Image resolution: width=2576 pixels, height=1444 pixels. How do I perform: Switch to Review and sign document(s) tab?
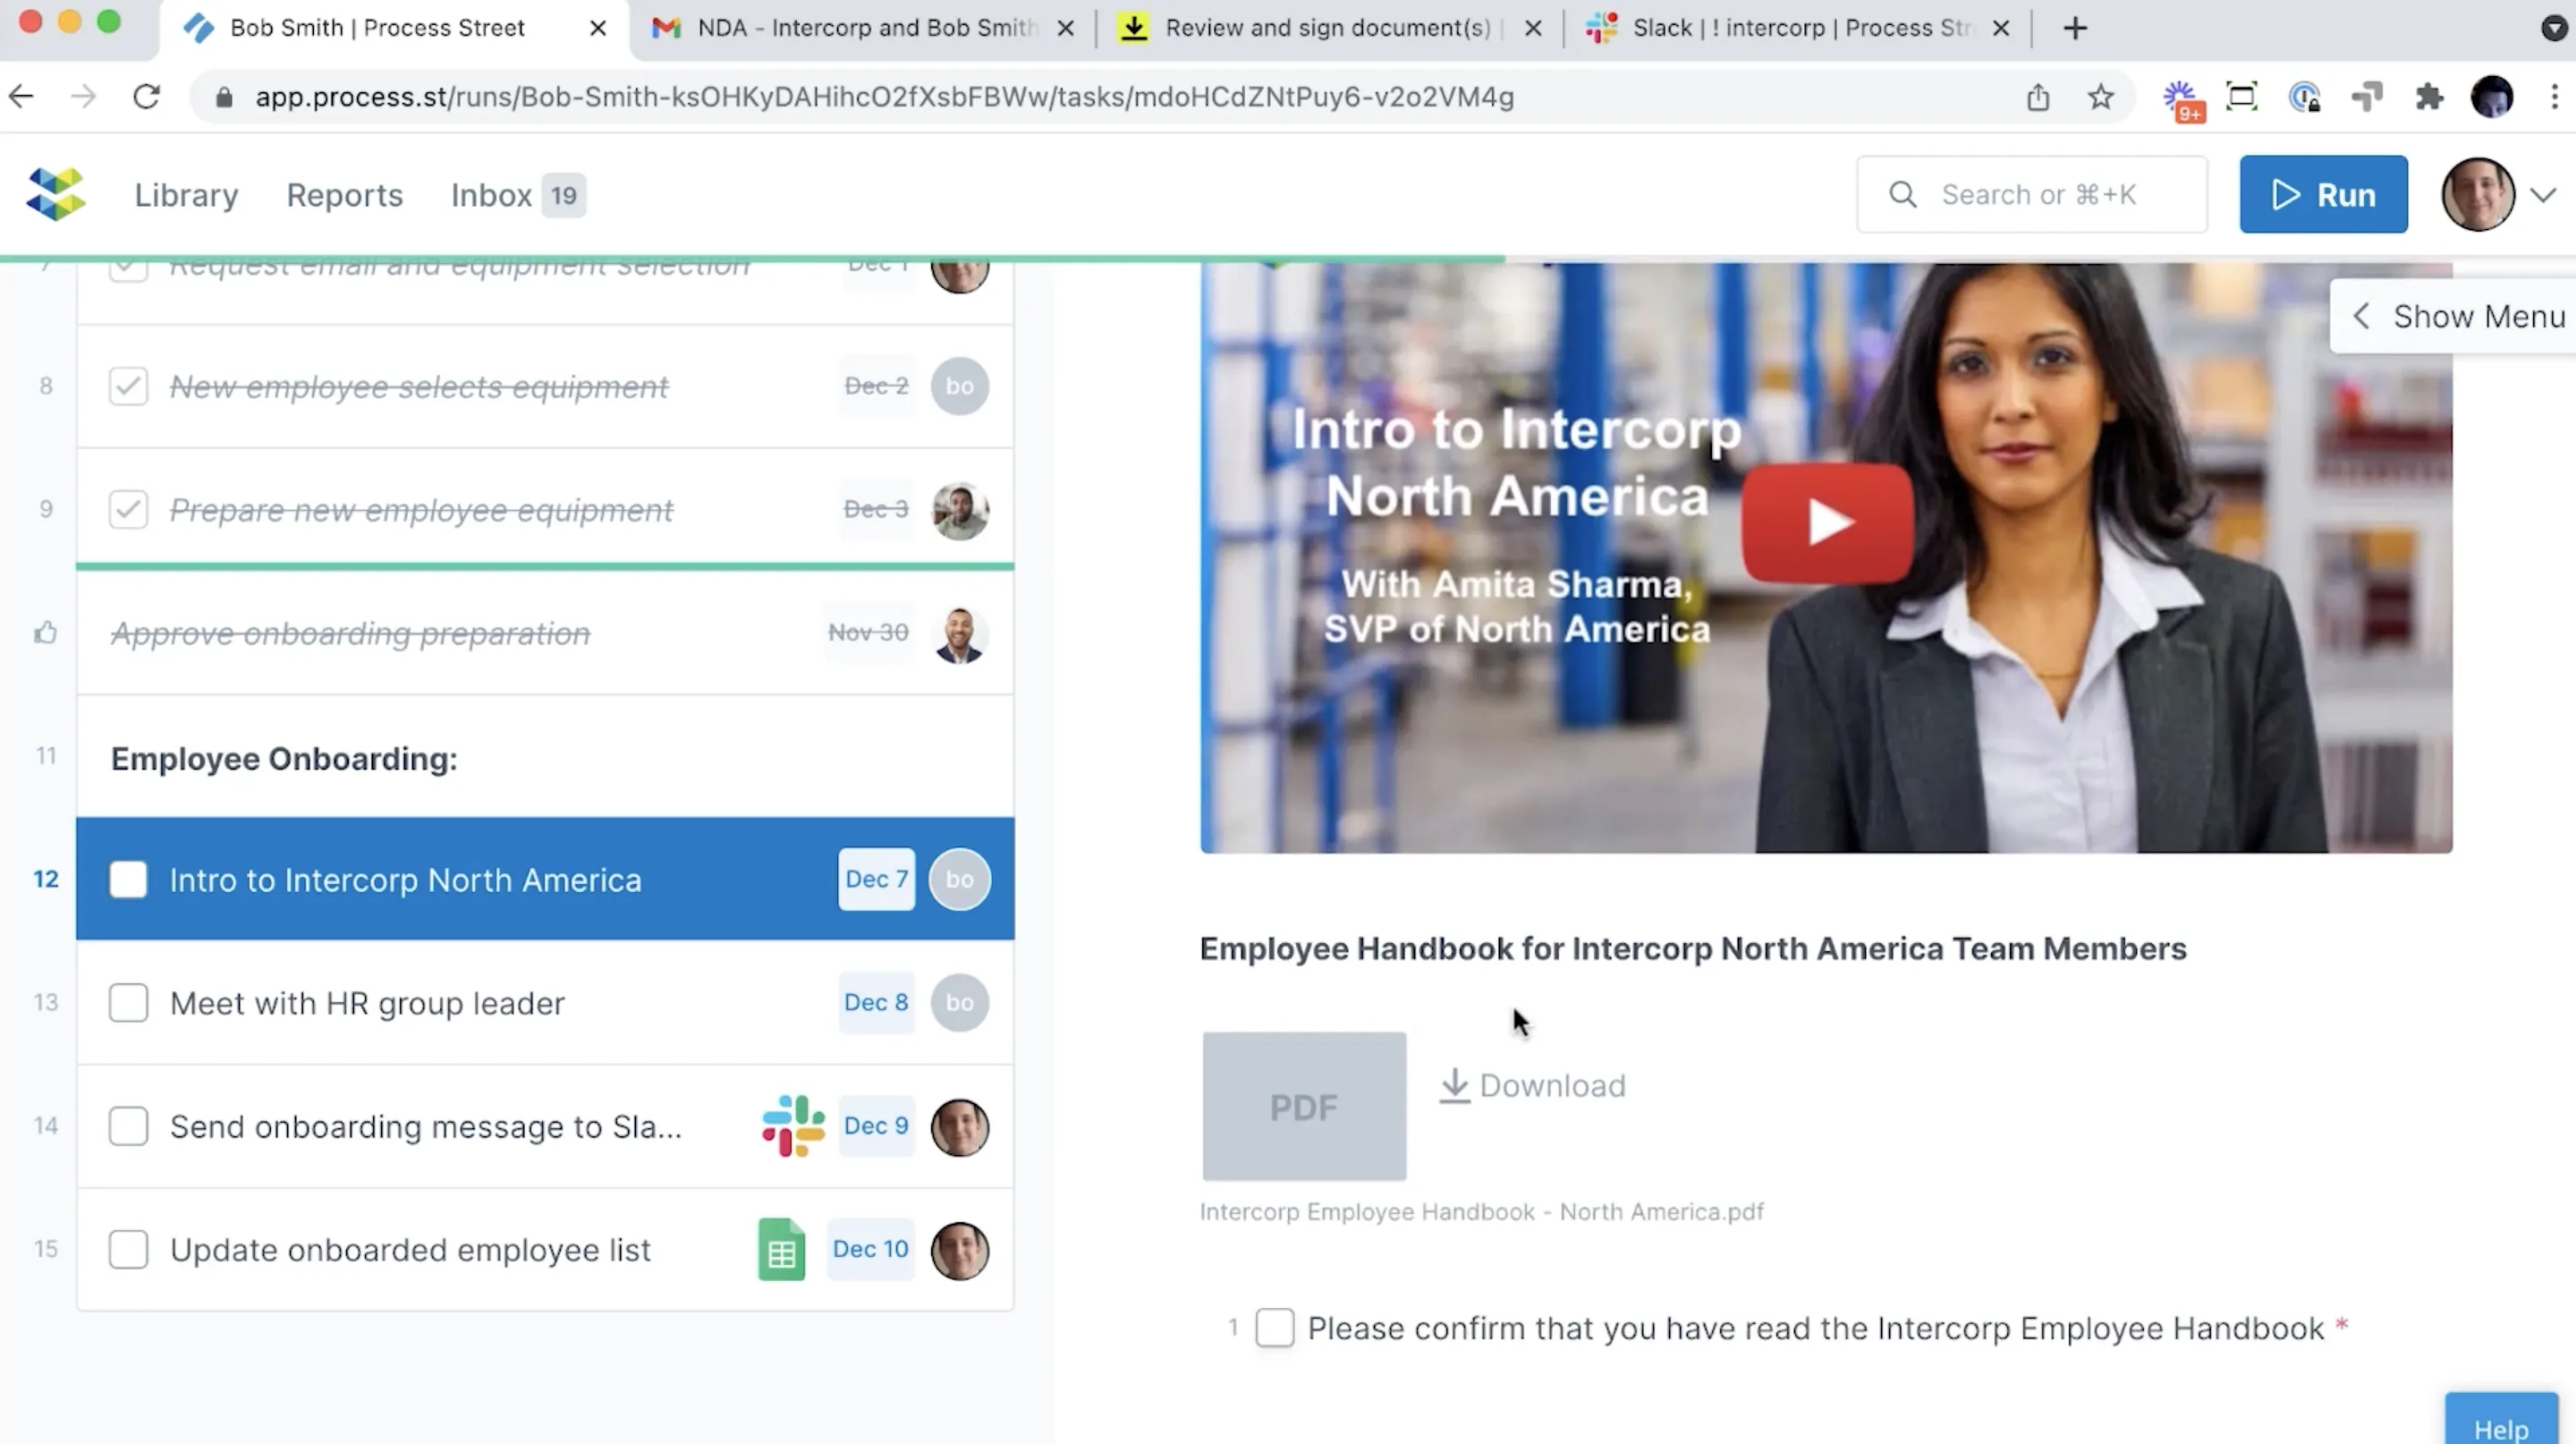[1327, 28]
